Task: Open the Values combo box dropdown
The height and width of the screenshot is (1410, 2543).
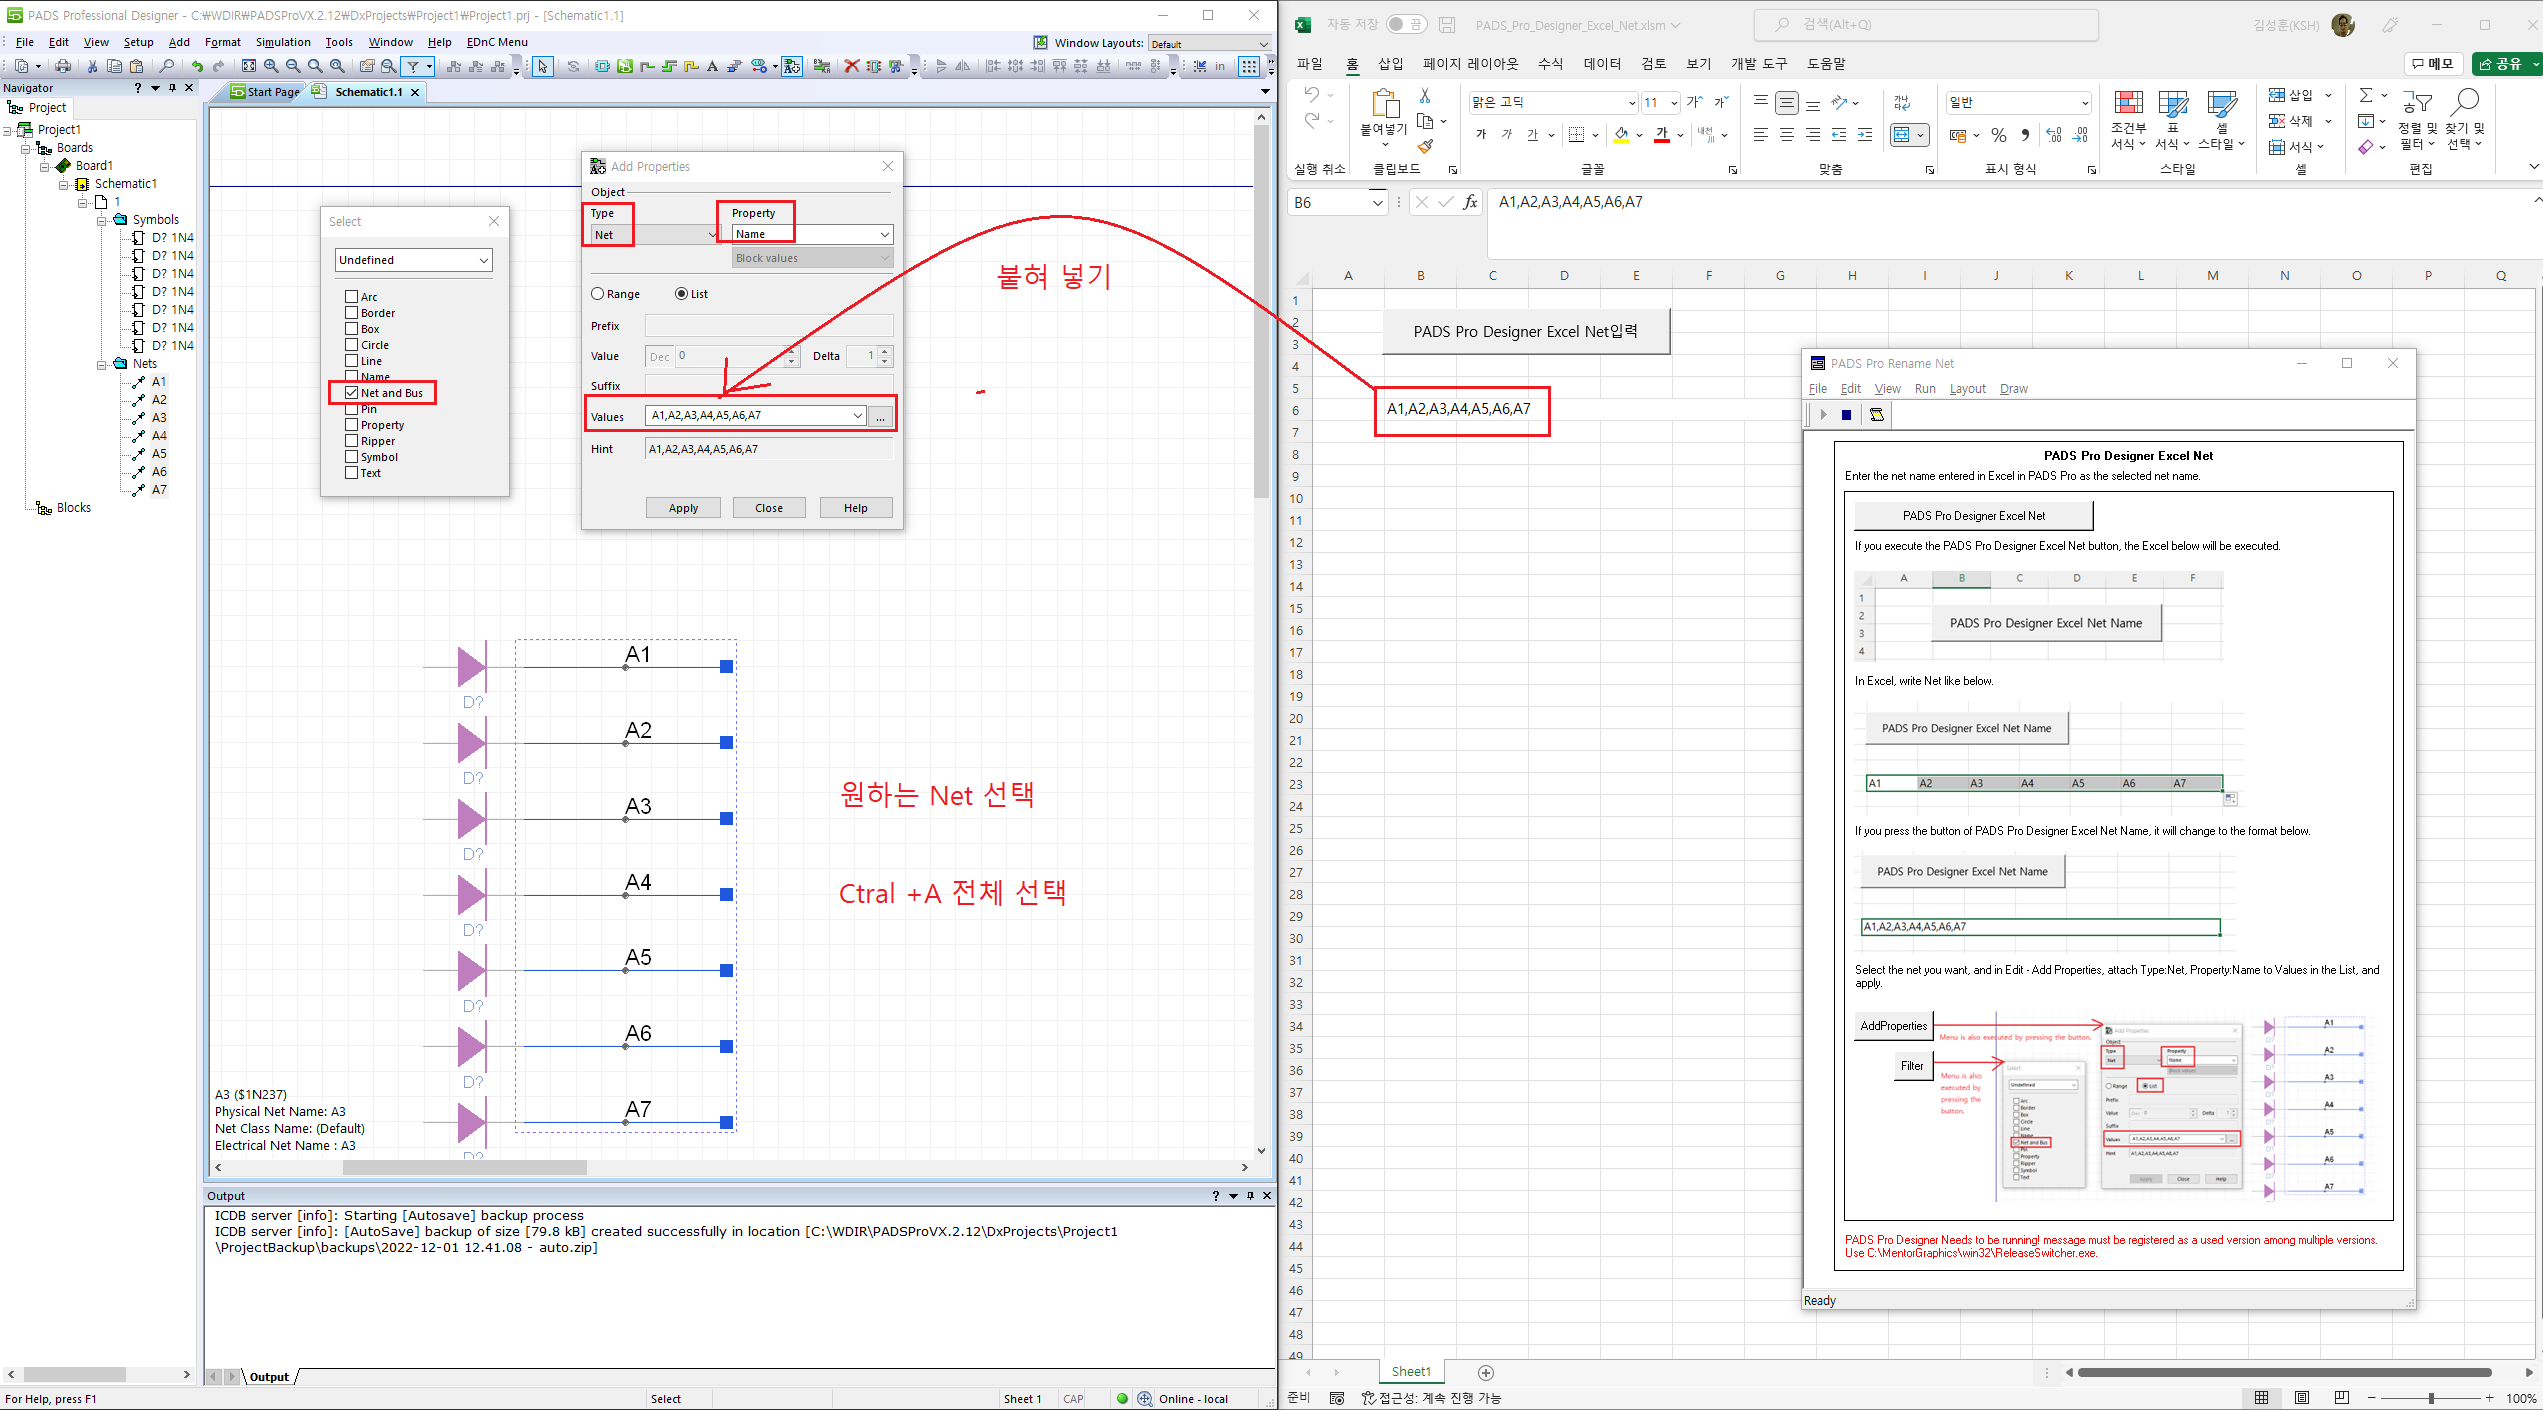Action: point(858,416)
